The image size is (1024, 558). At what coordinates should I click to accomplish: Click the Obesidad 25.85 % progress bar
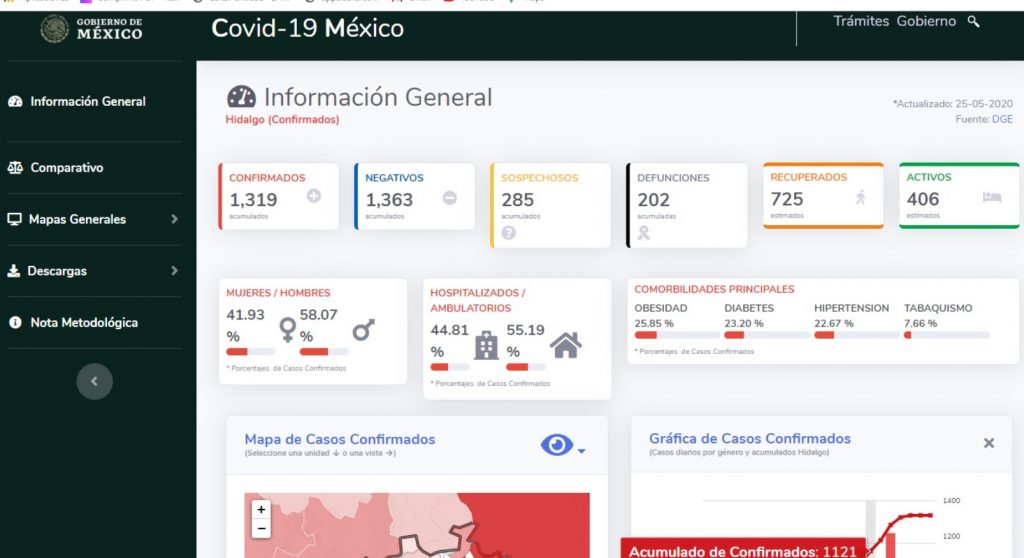677,335
